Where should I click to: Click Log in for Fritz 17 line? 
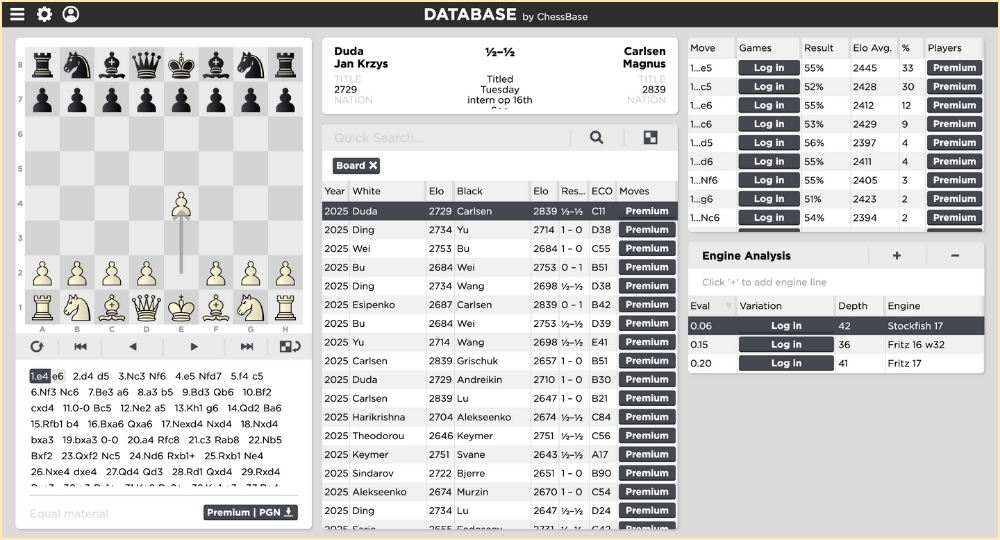pos(786,363)
